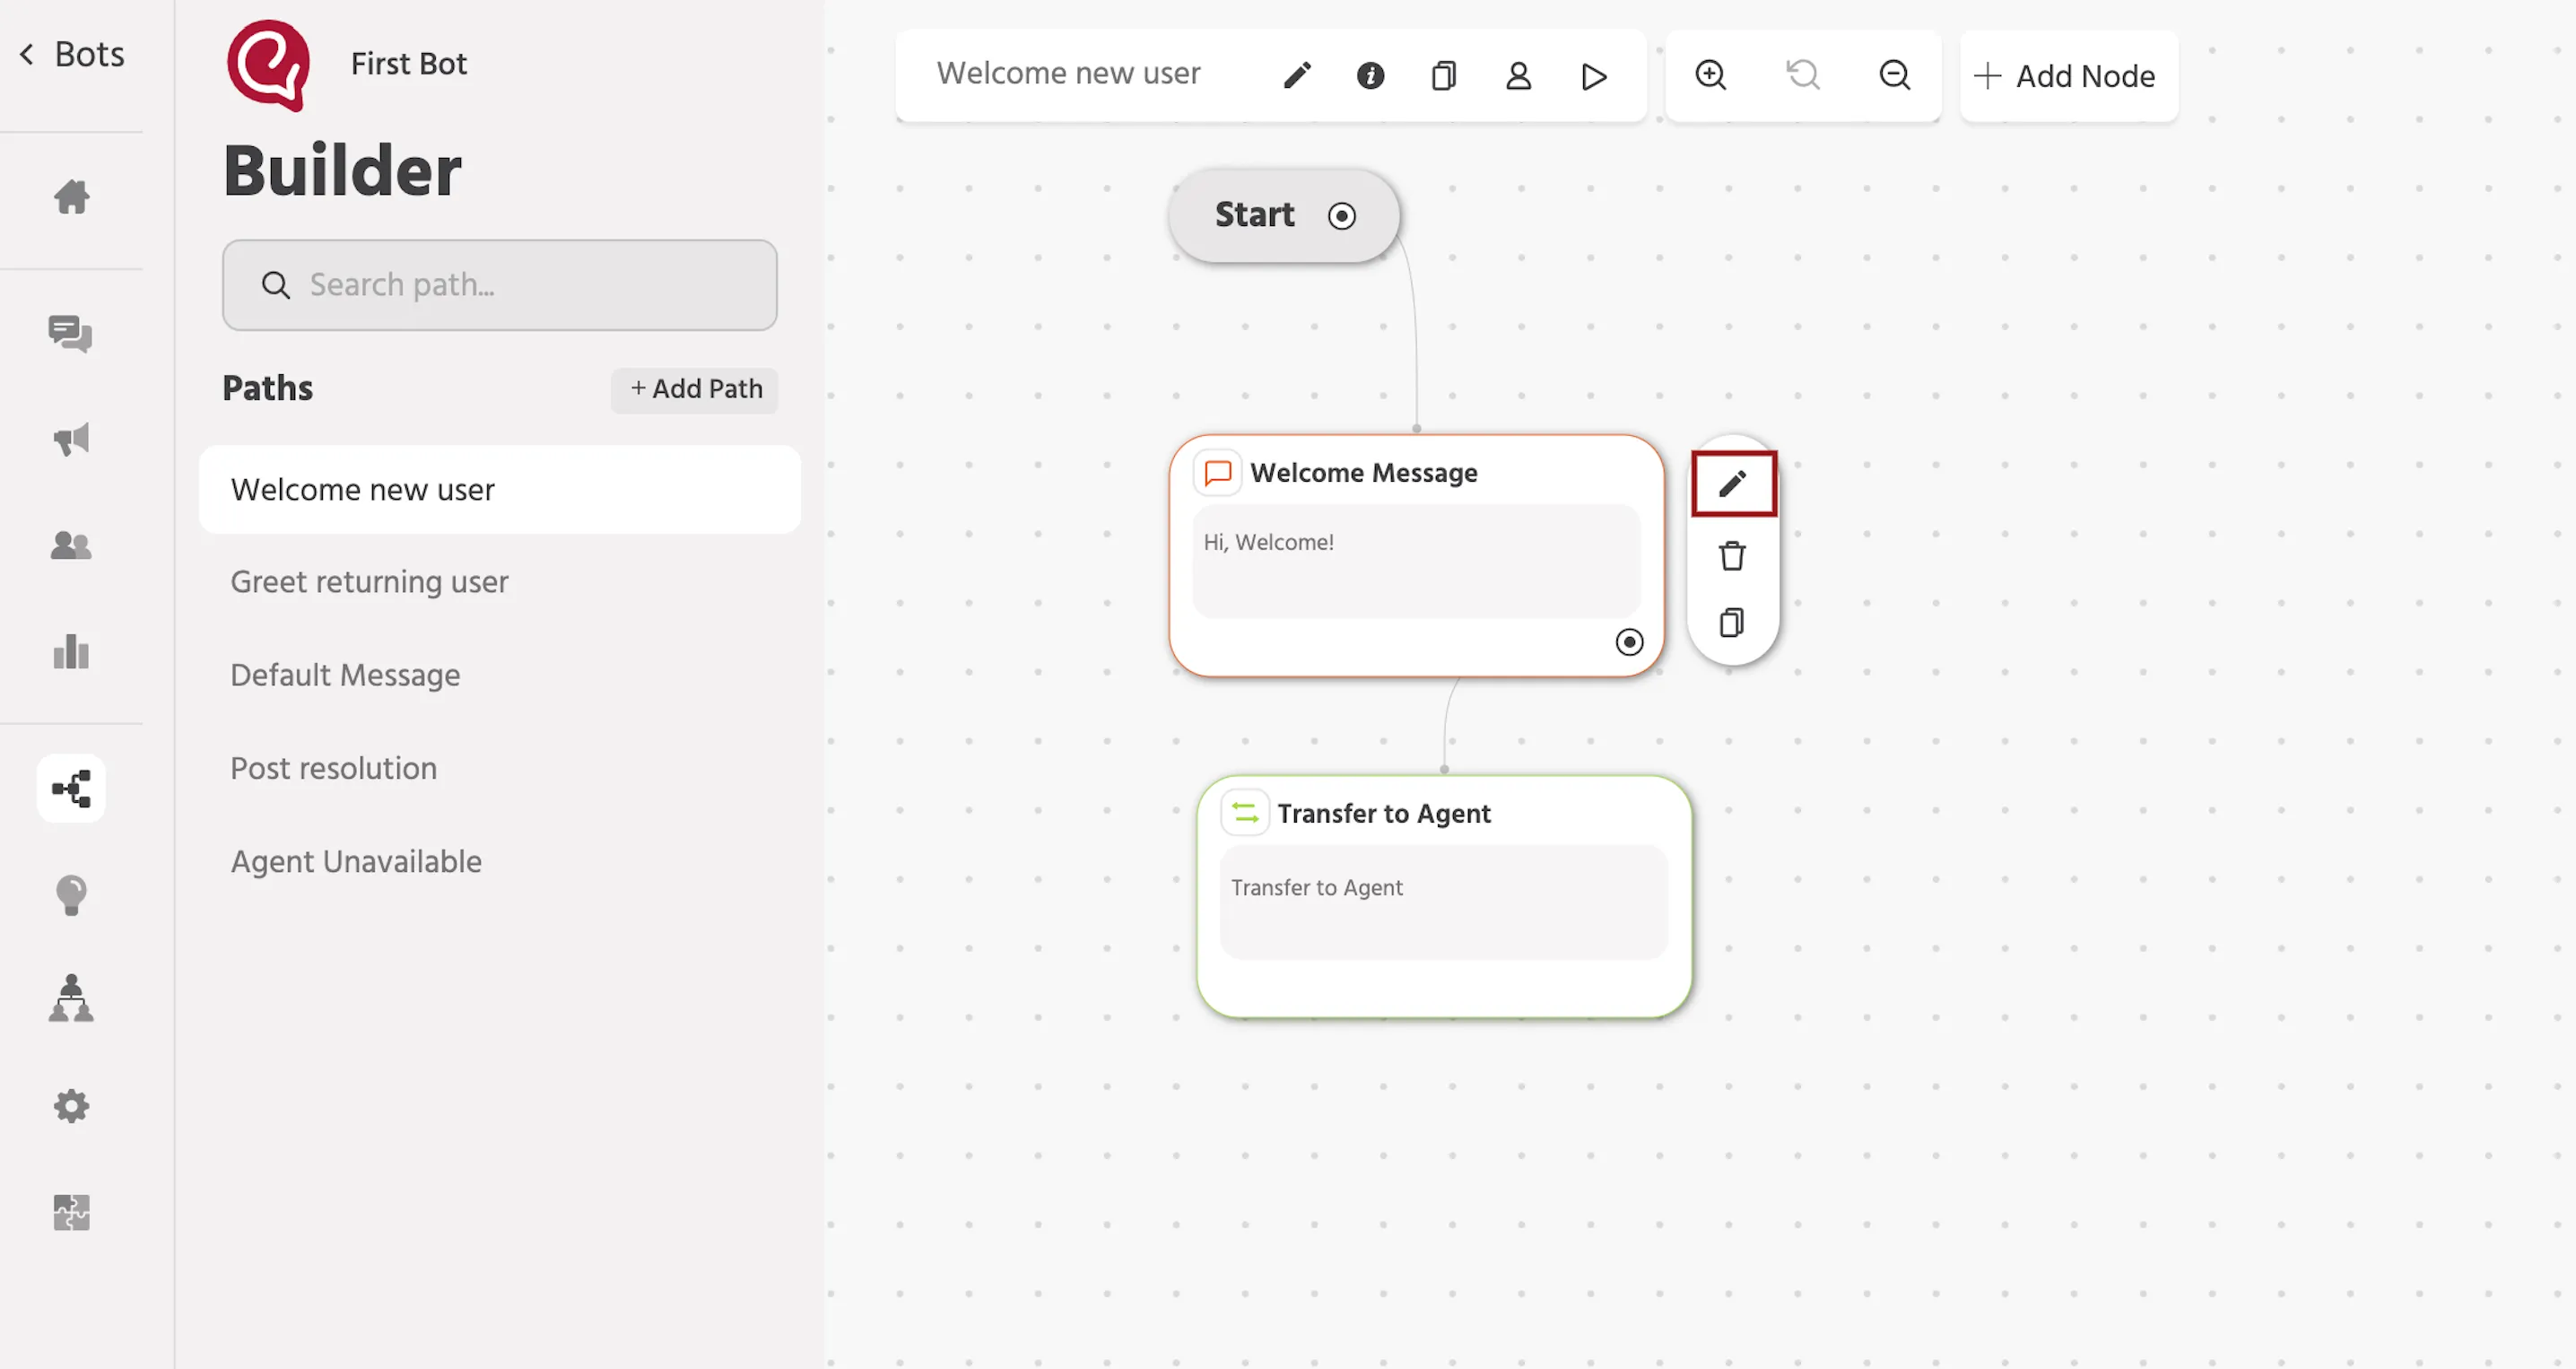Click the Transfer to Agent node to select it

(1445, 894)
